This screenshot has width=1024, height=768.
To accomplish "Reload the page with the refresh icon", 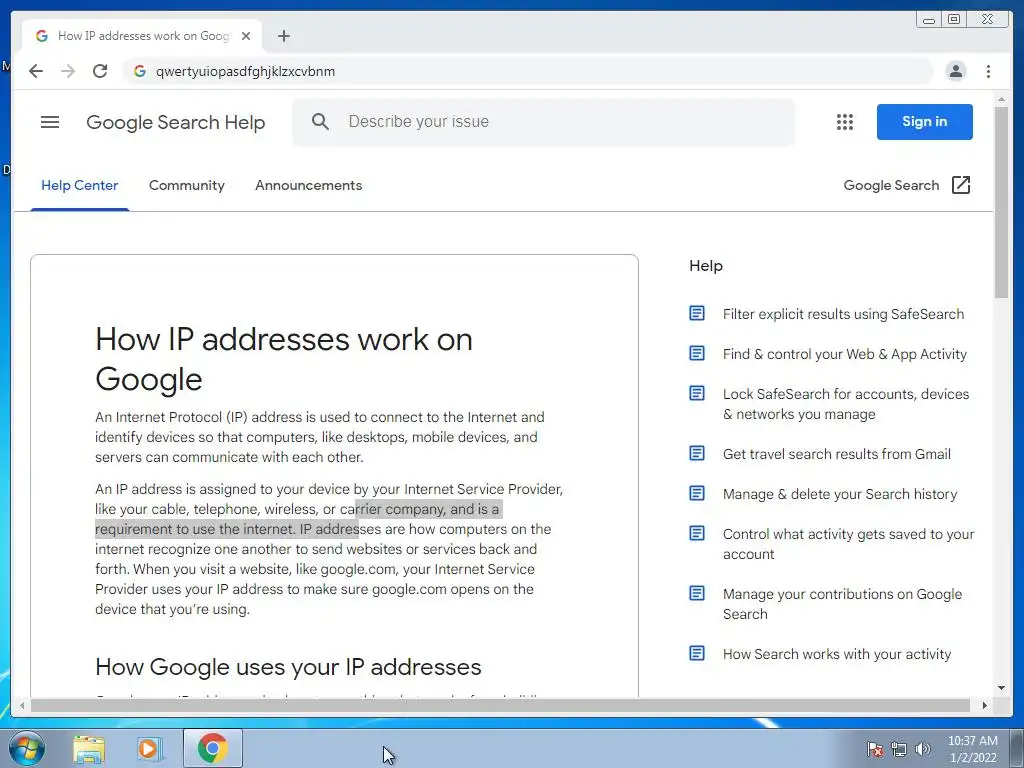I will (x=100, y=71).
